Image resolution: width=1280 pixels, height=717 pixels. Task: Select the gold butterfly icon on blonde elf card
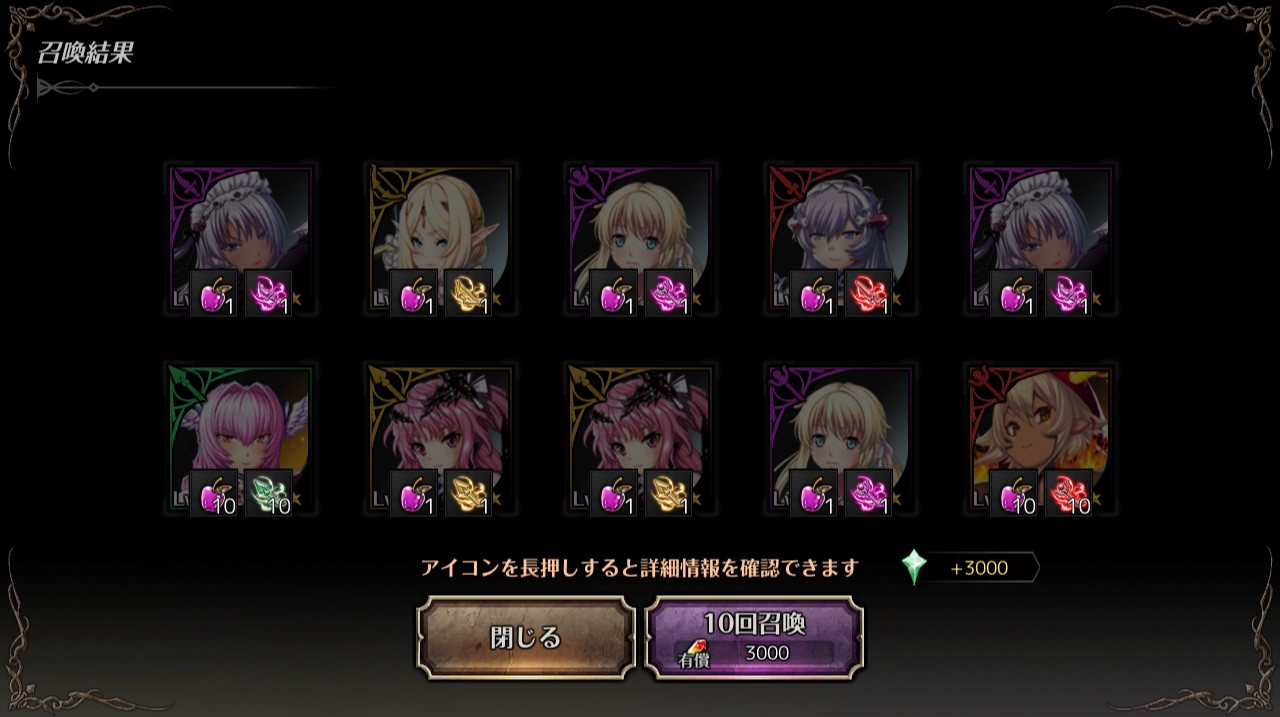click(x=468, y=293)
